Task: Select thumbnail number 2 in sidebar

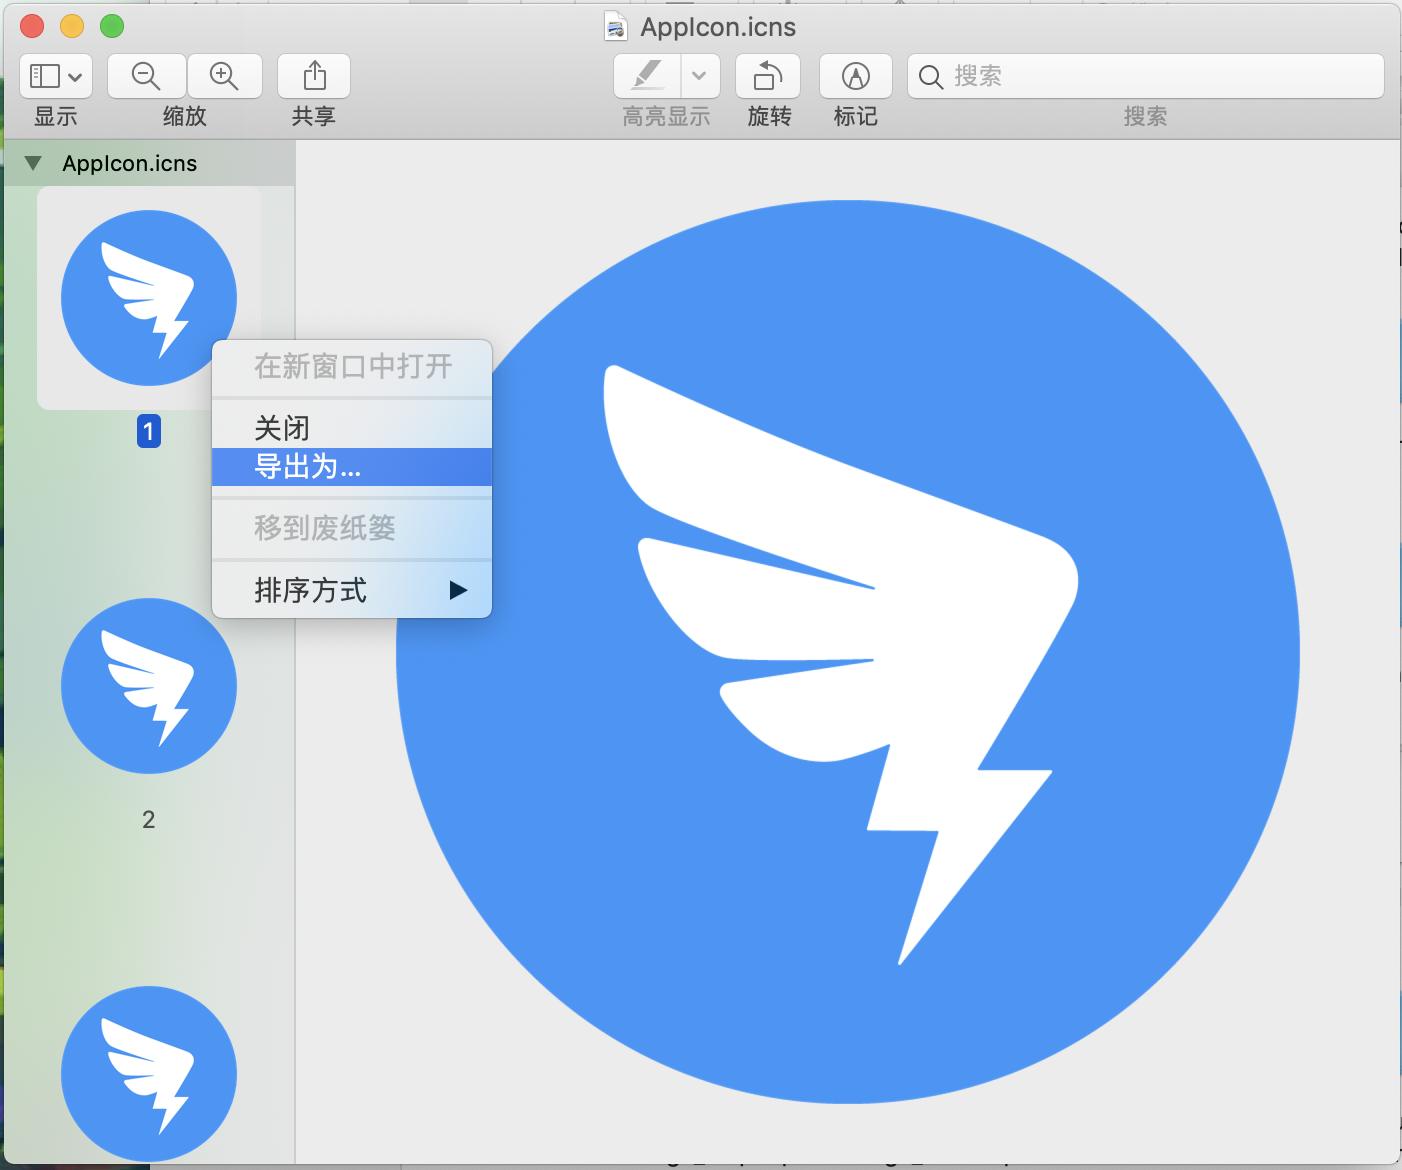Action: click(149, 686)
